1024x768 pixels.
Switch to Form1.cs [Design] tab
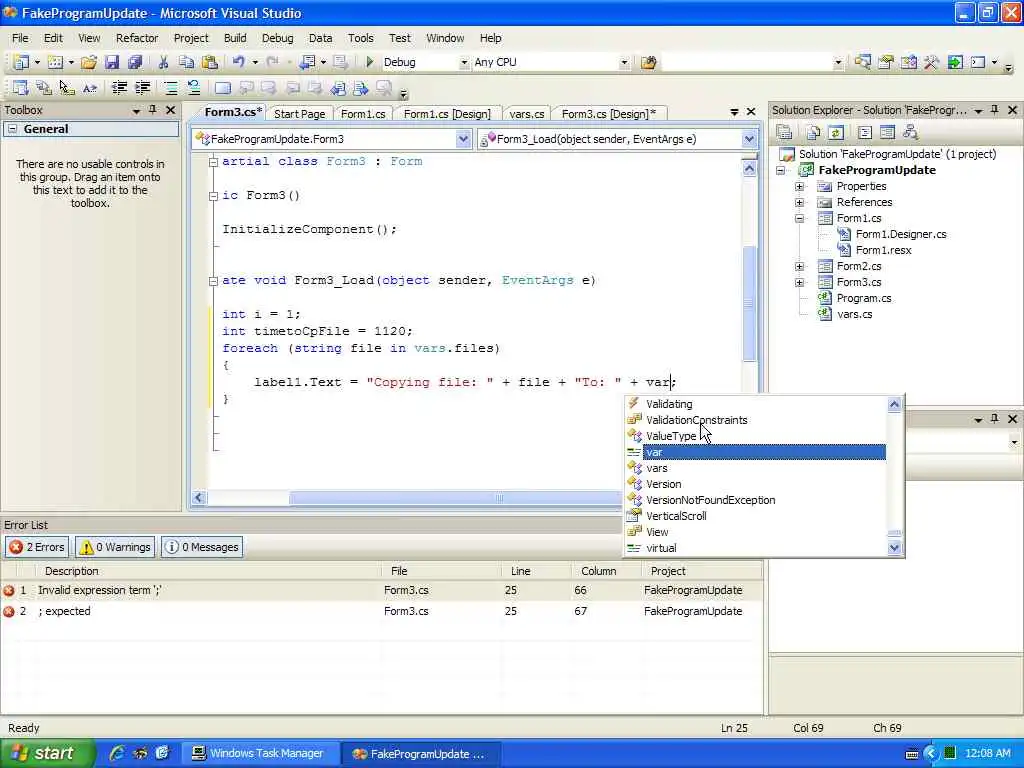click(447, 114)
